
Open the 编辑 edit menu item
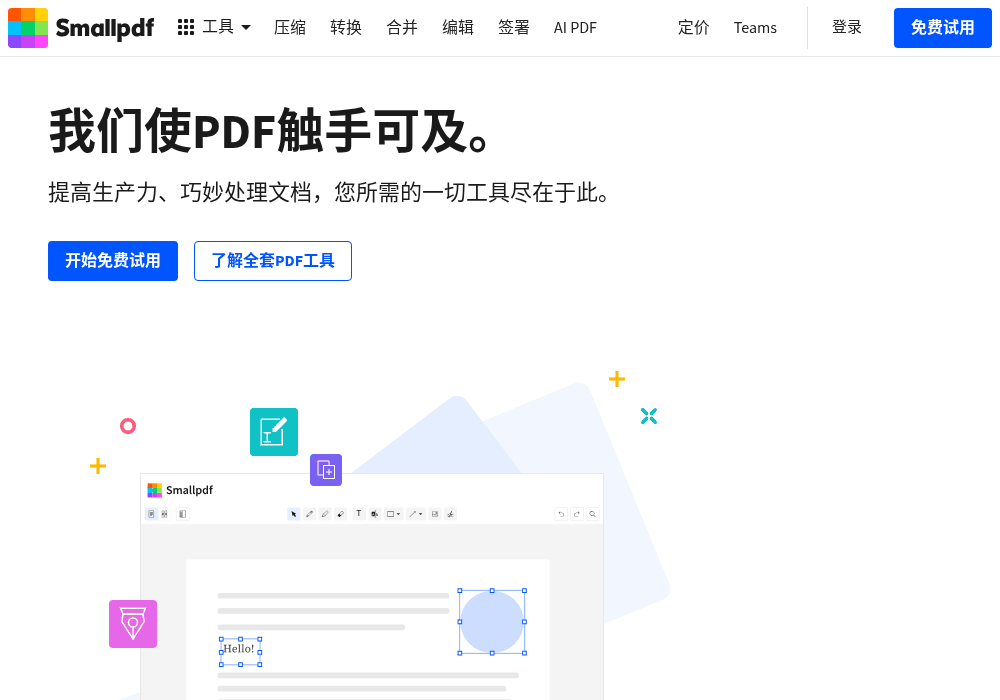[x=458, y=27]
